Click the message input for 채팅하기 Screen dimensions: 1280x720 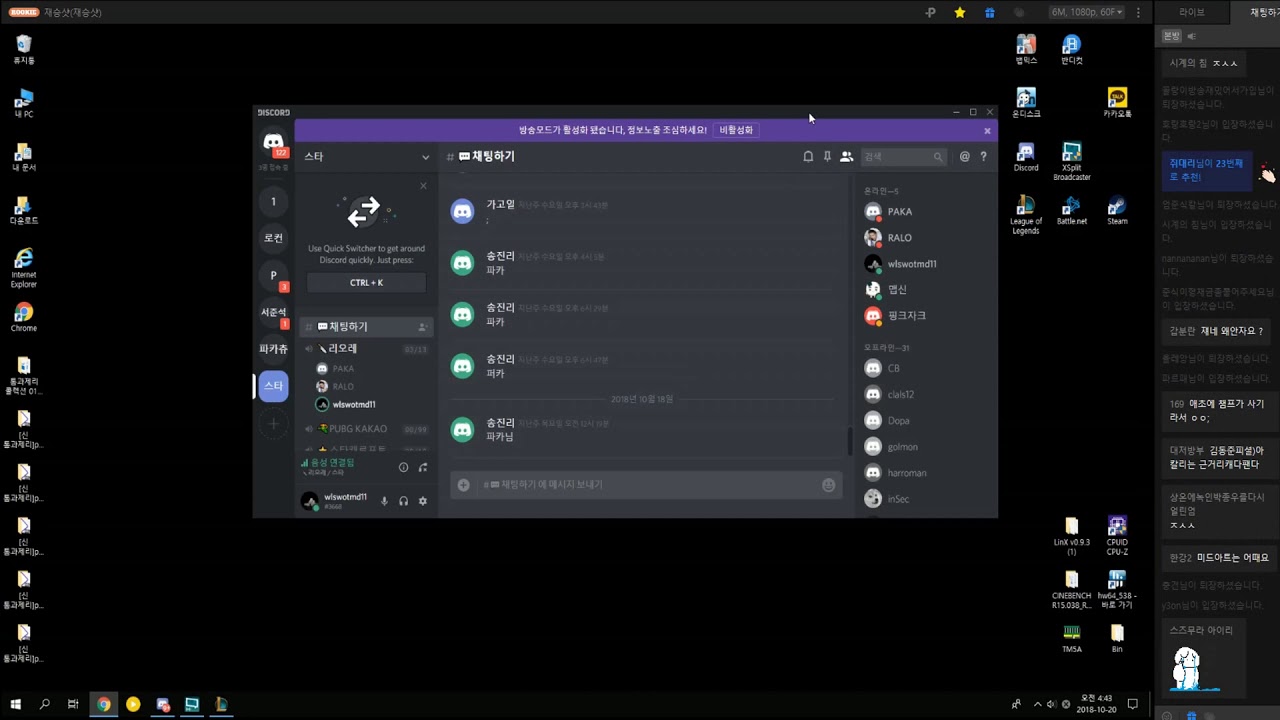(x=646, y=485)
